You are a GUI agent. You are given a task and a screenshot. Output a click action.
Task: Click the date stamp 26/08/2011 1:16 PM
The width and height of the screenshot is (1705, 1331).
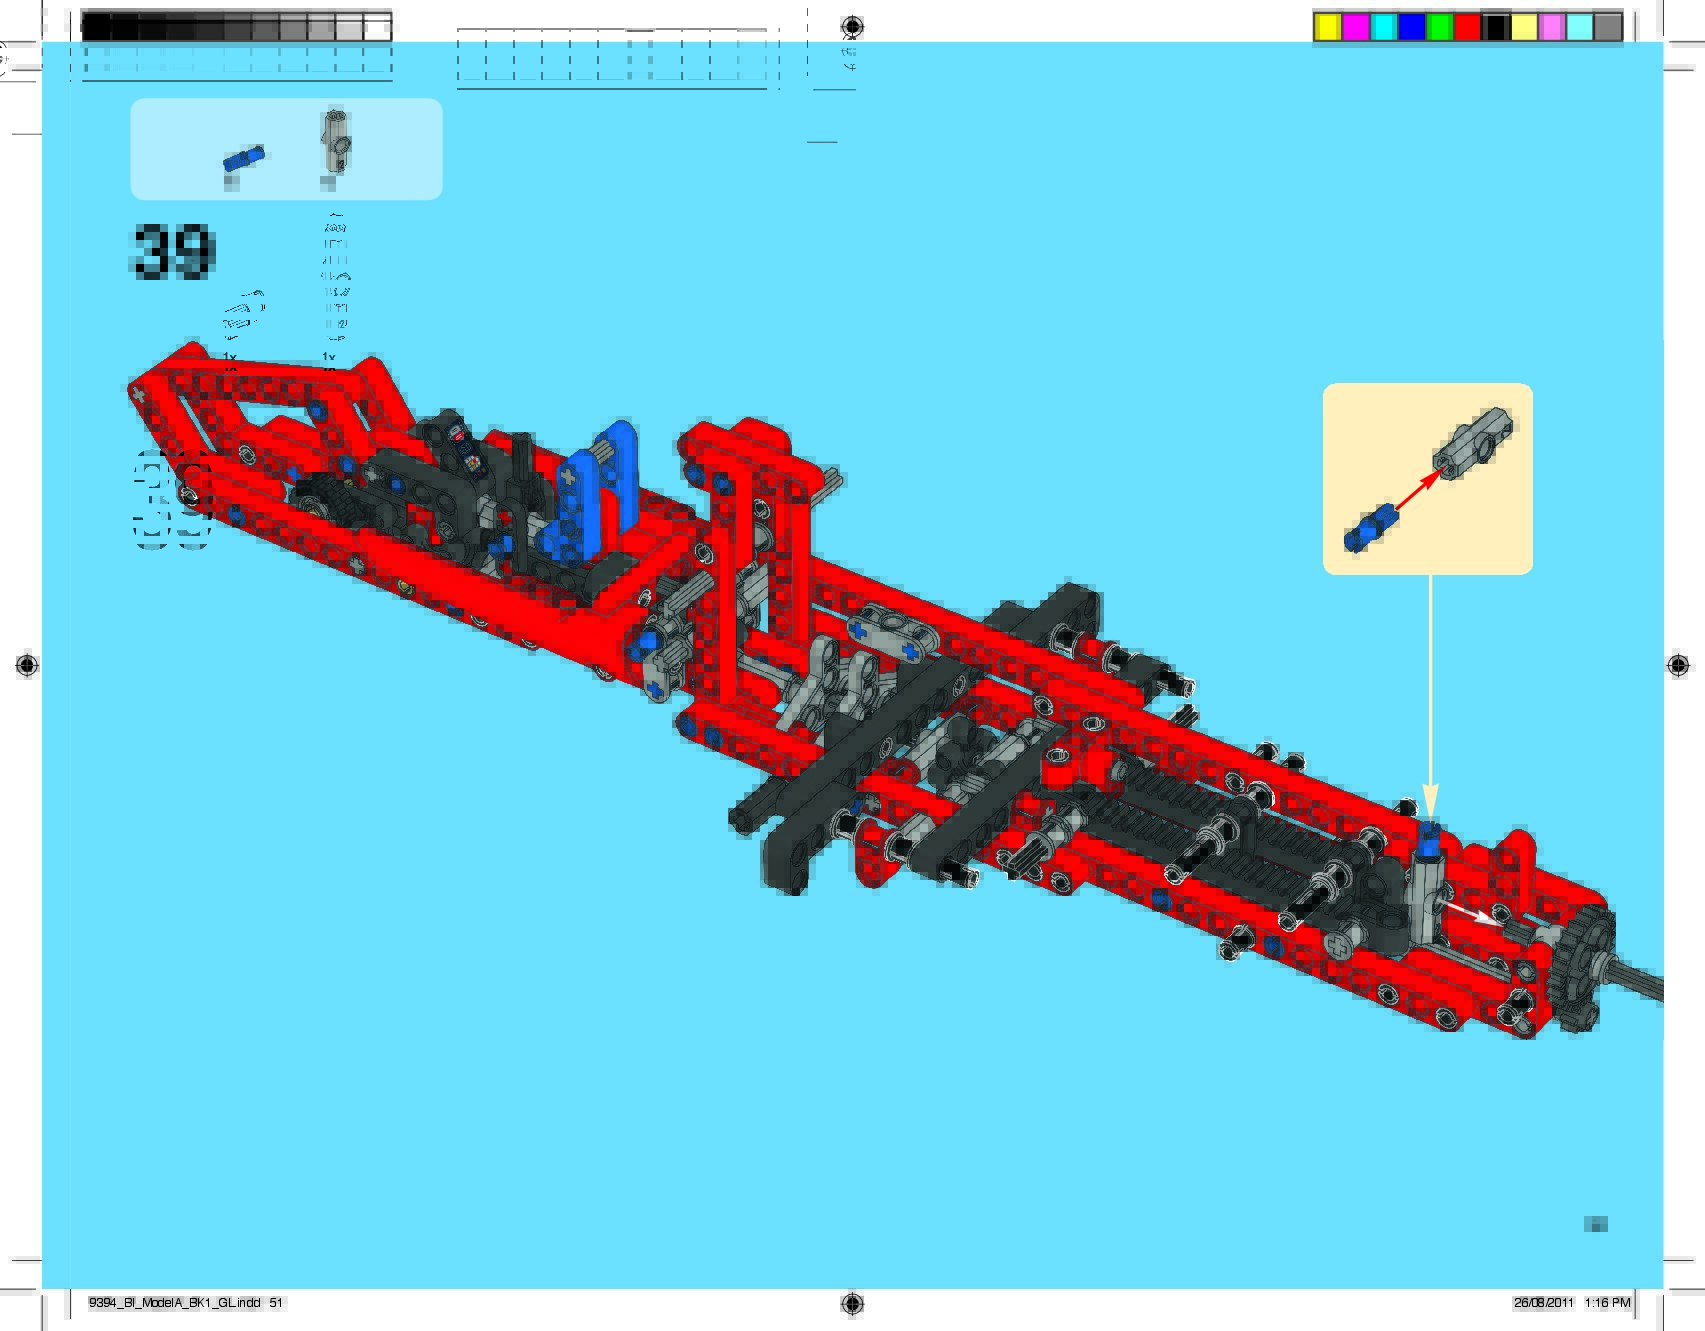[x=1572, y=1302]
